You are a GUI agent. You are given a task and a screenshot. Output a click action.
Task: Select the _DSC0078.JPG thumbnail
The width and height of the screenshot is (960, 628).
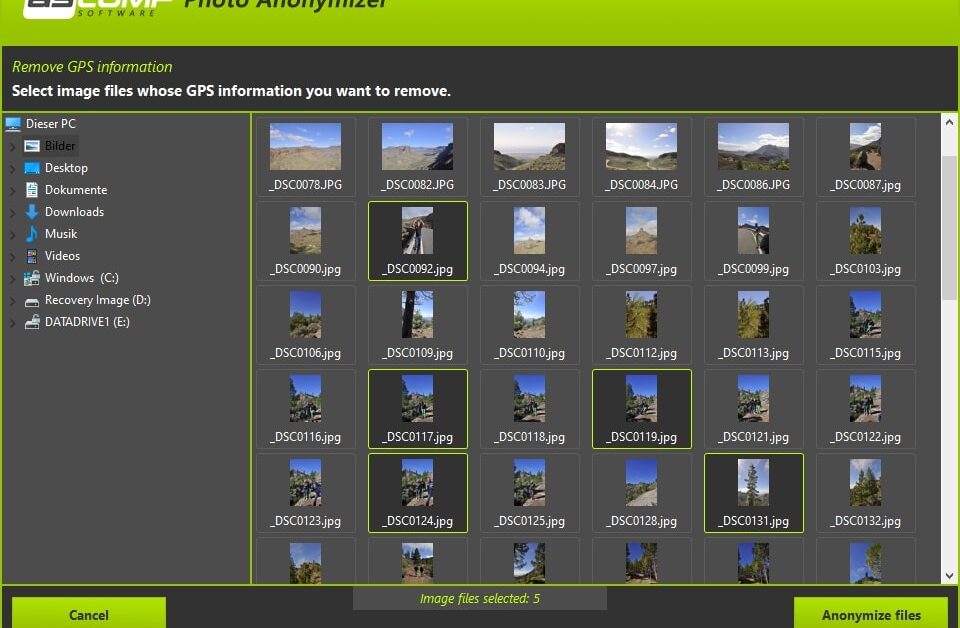[x=305, y=152]
